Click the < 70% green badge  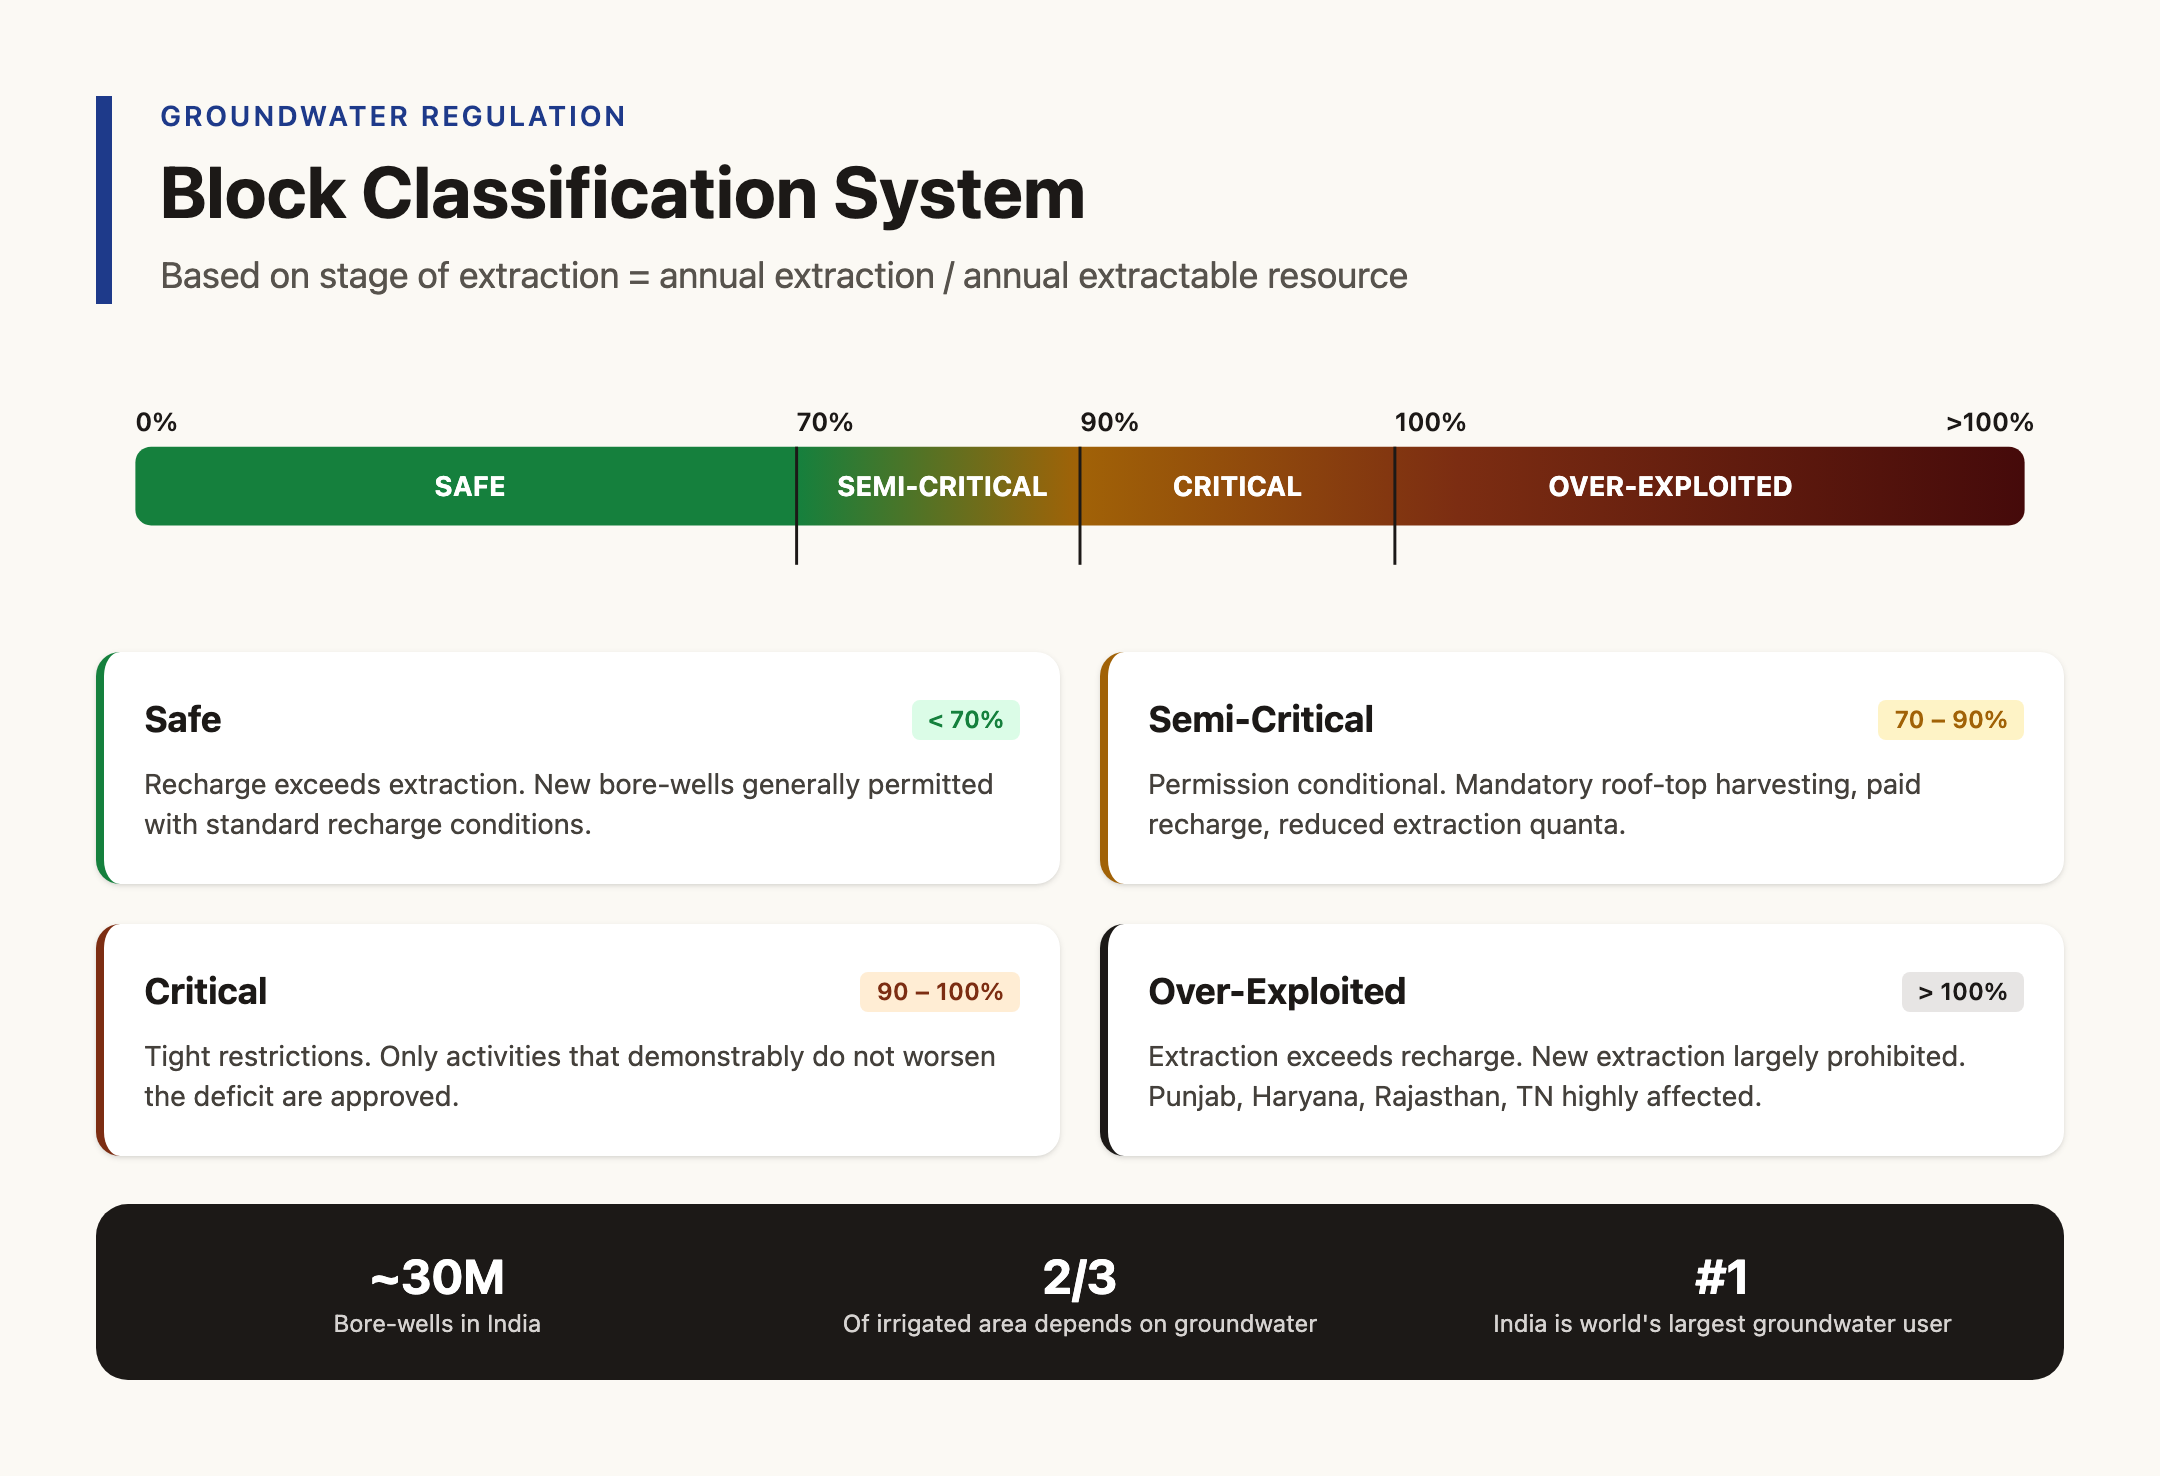[x=965, y=720]
